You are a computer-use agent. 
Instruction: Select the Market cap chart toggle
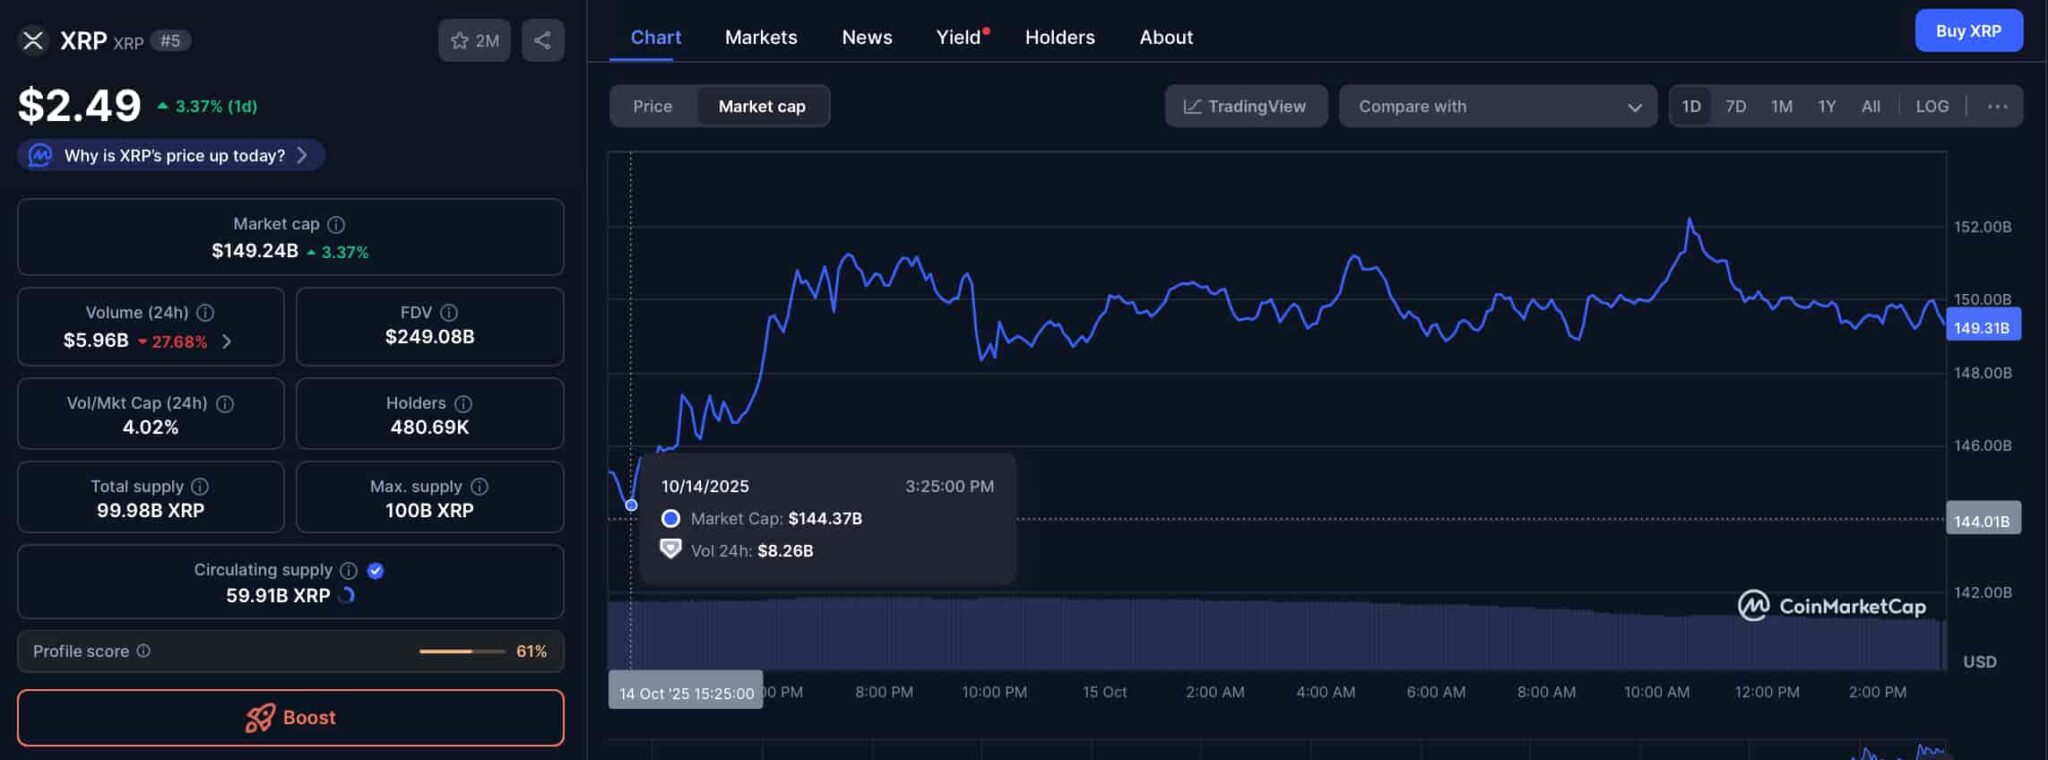click(x=761, y=107)
